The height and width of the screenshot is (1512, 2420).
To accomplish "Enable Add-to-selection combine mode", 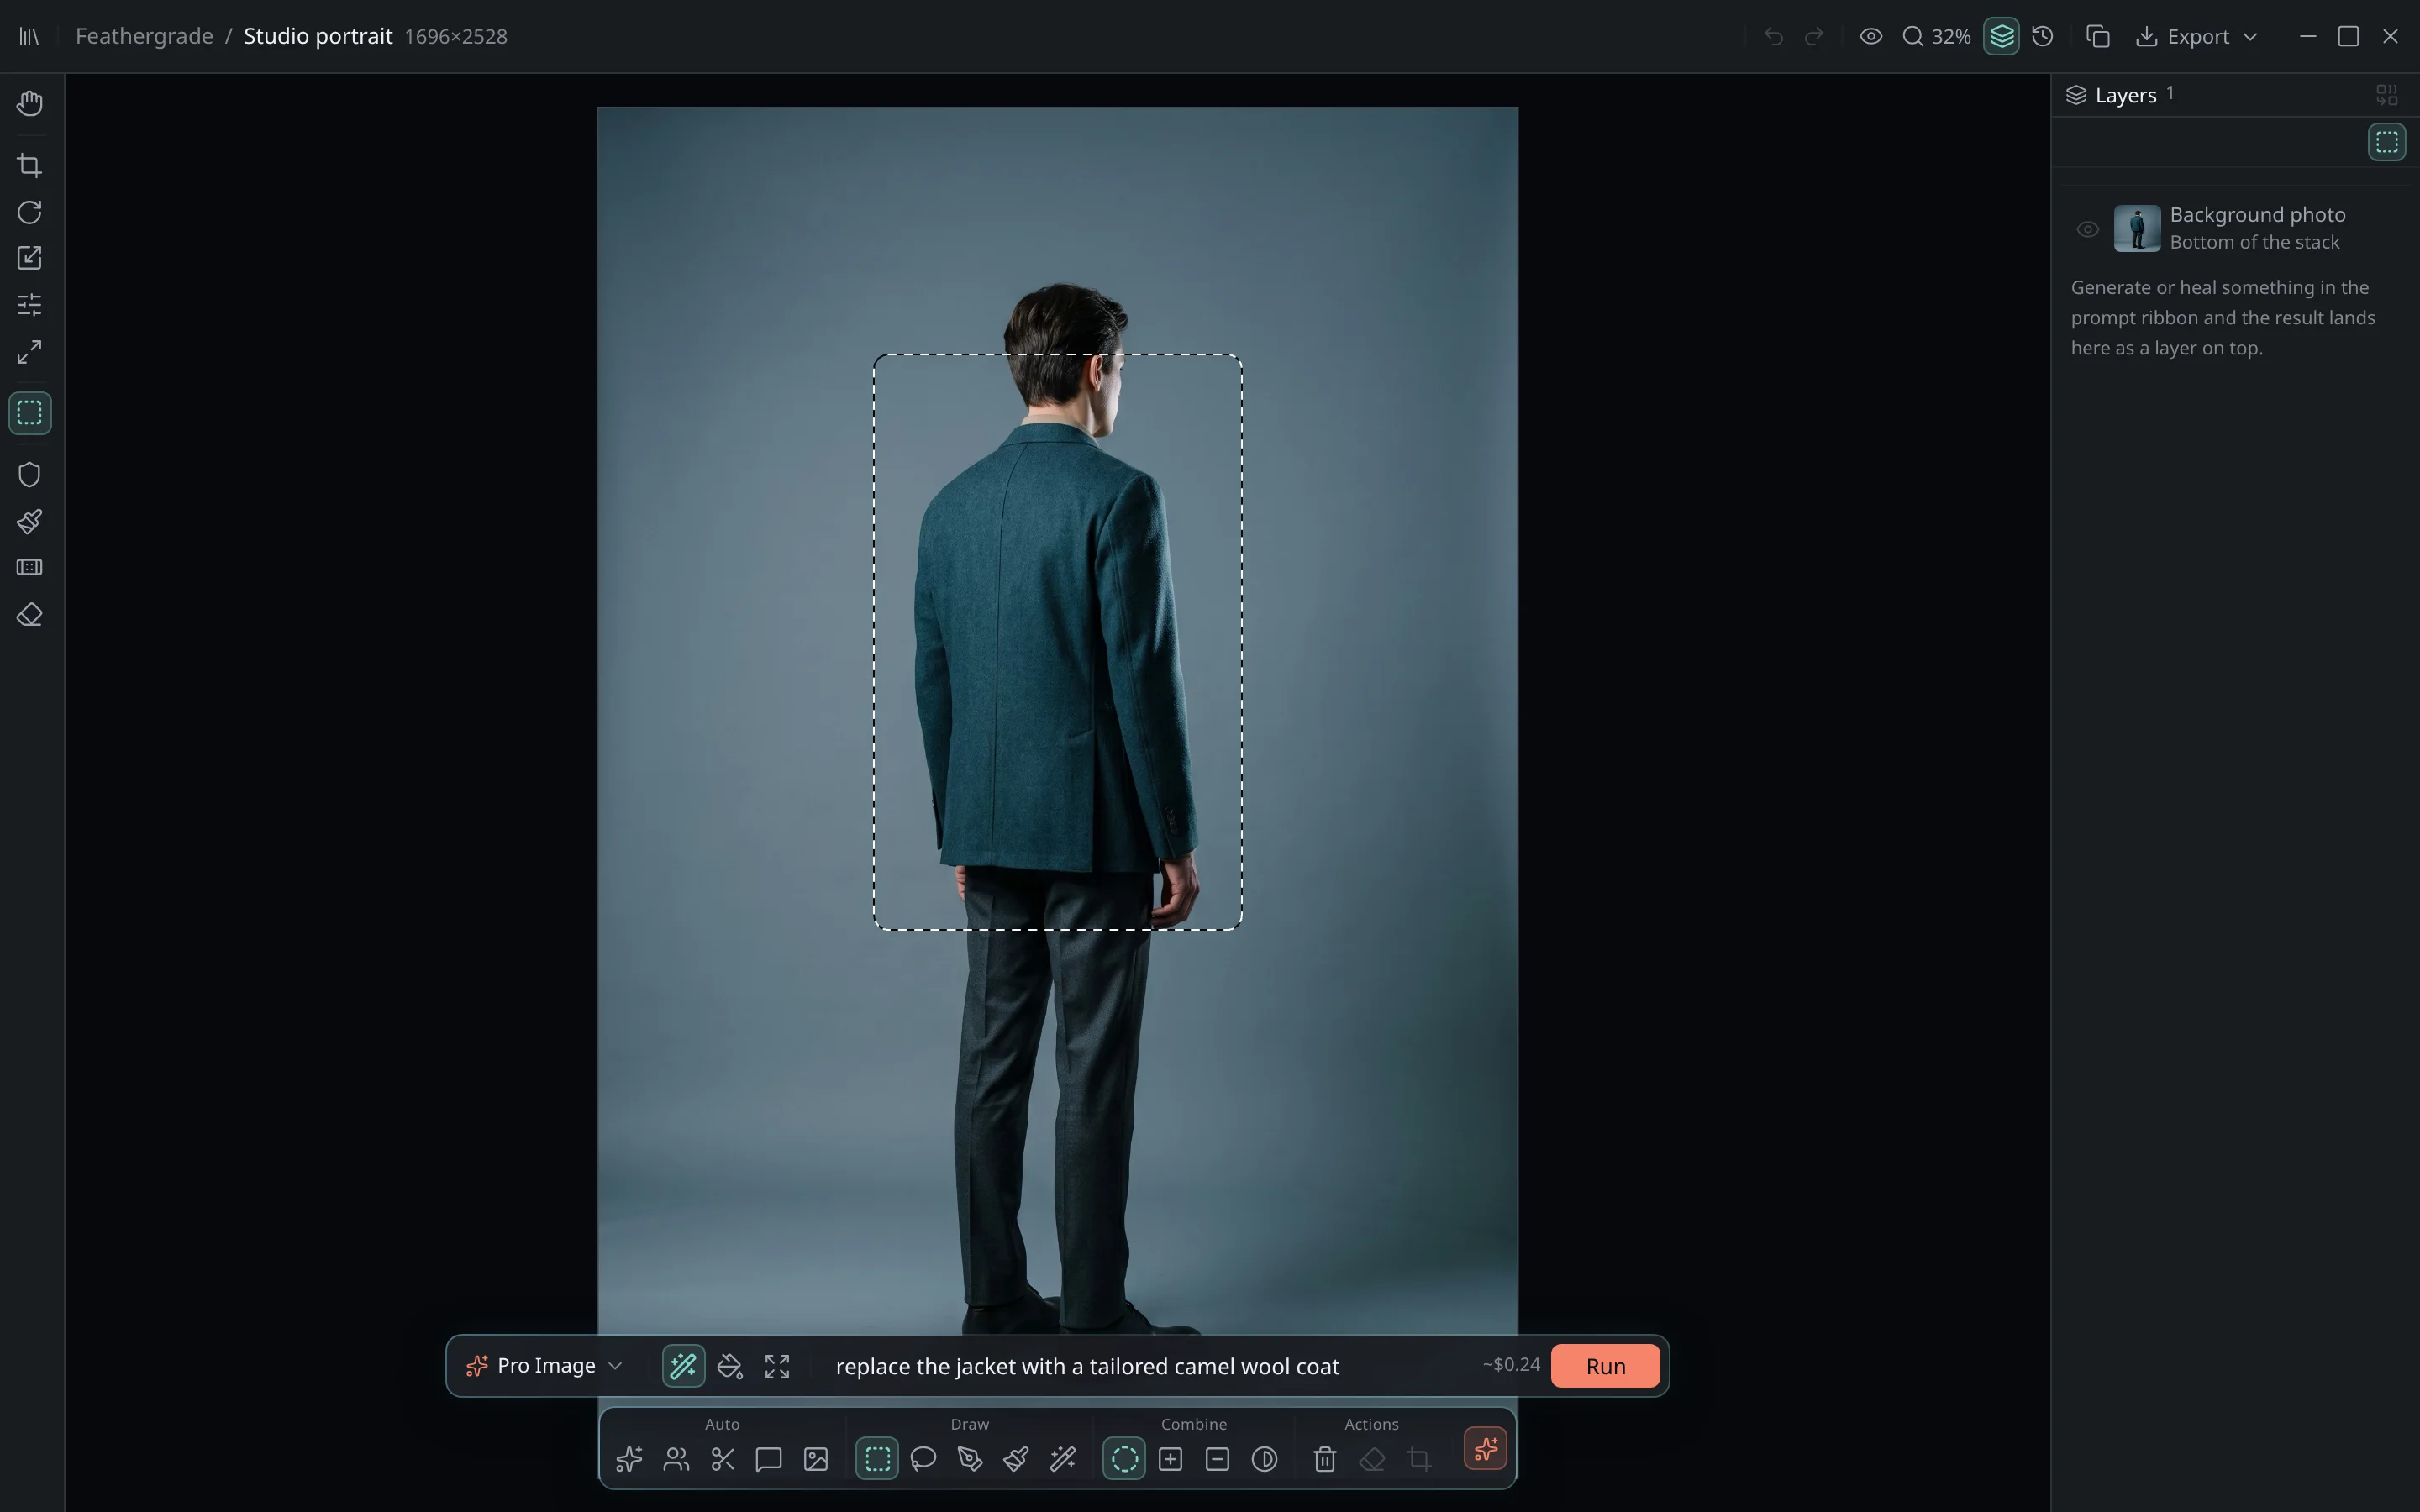I will 1170,1459.
